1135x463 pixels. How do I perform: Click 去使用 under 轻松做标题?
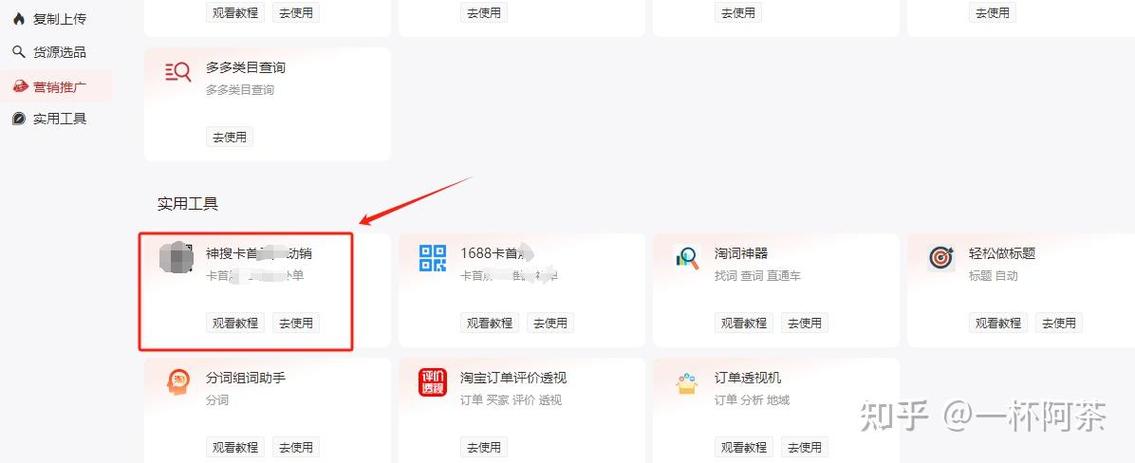click(1059, 323)
